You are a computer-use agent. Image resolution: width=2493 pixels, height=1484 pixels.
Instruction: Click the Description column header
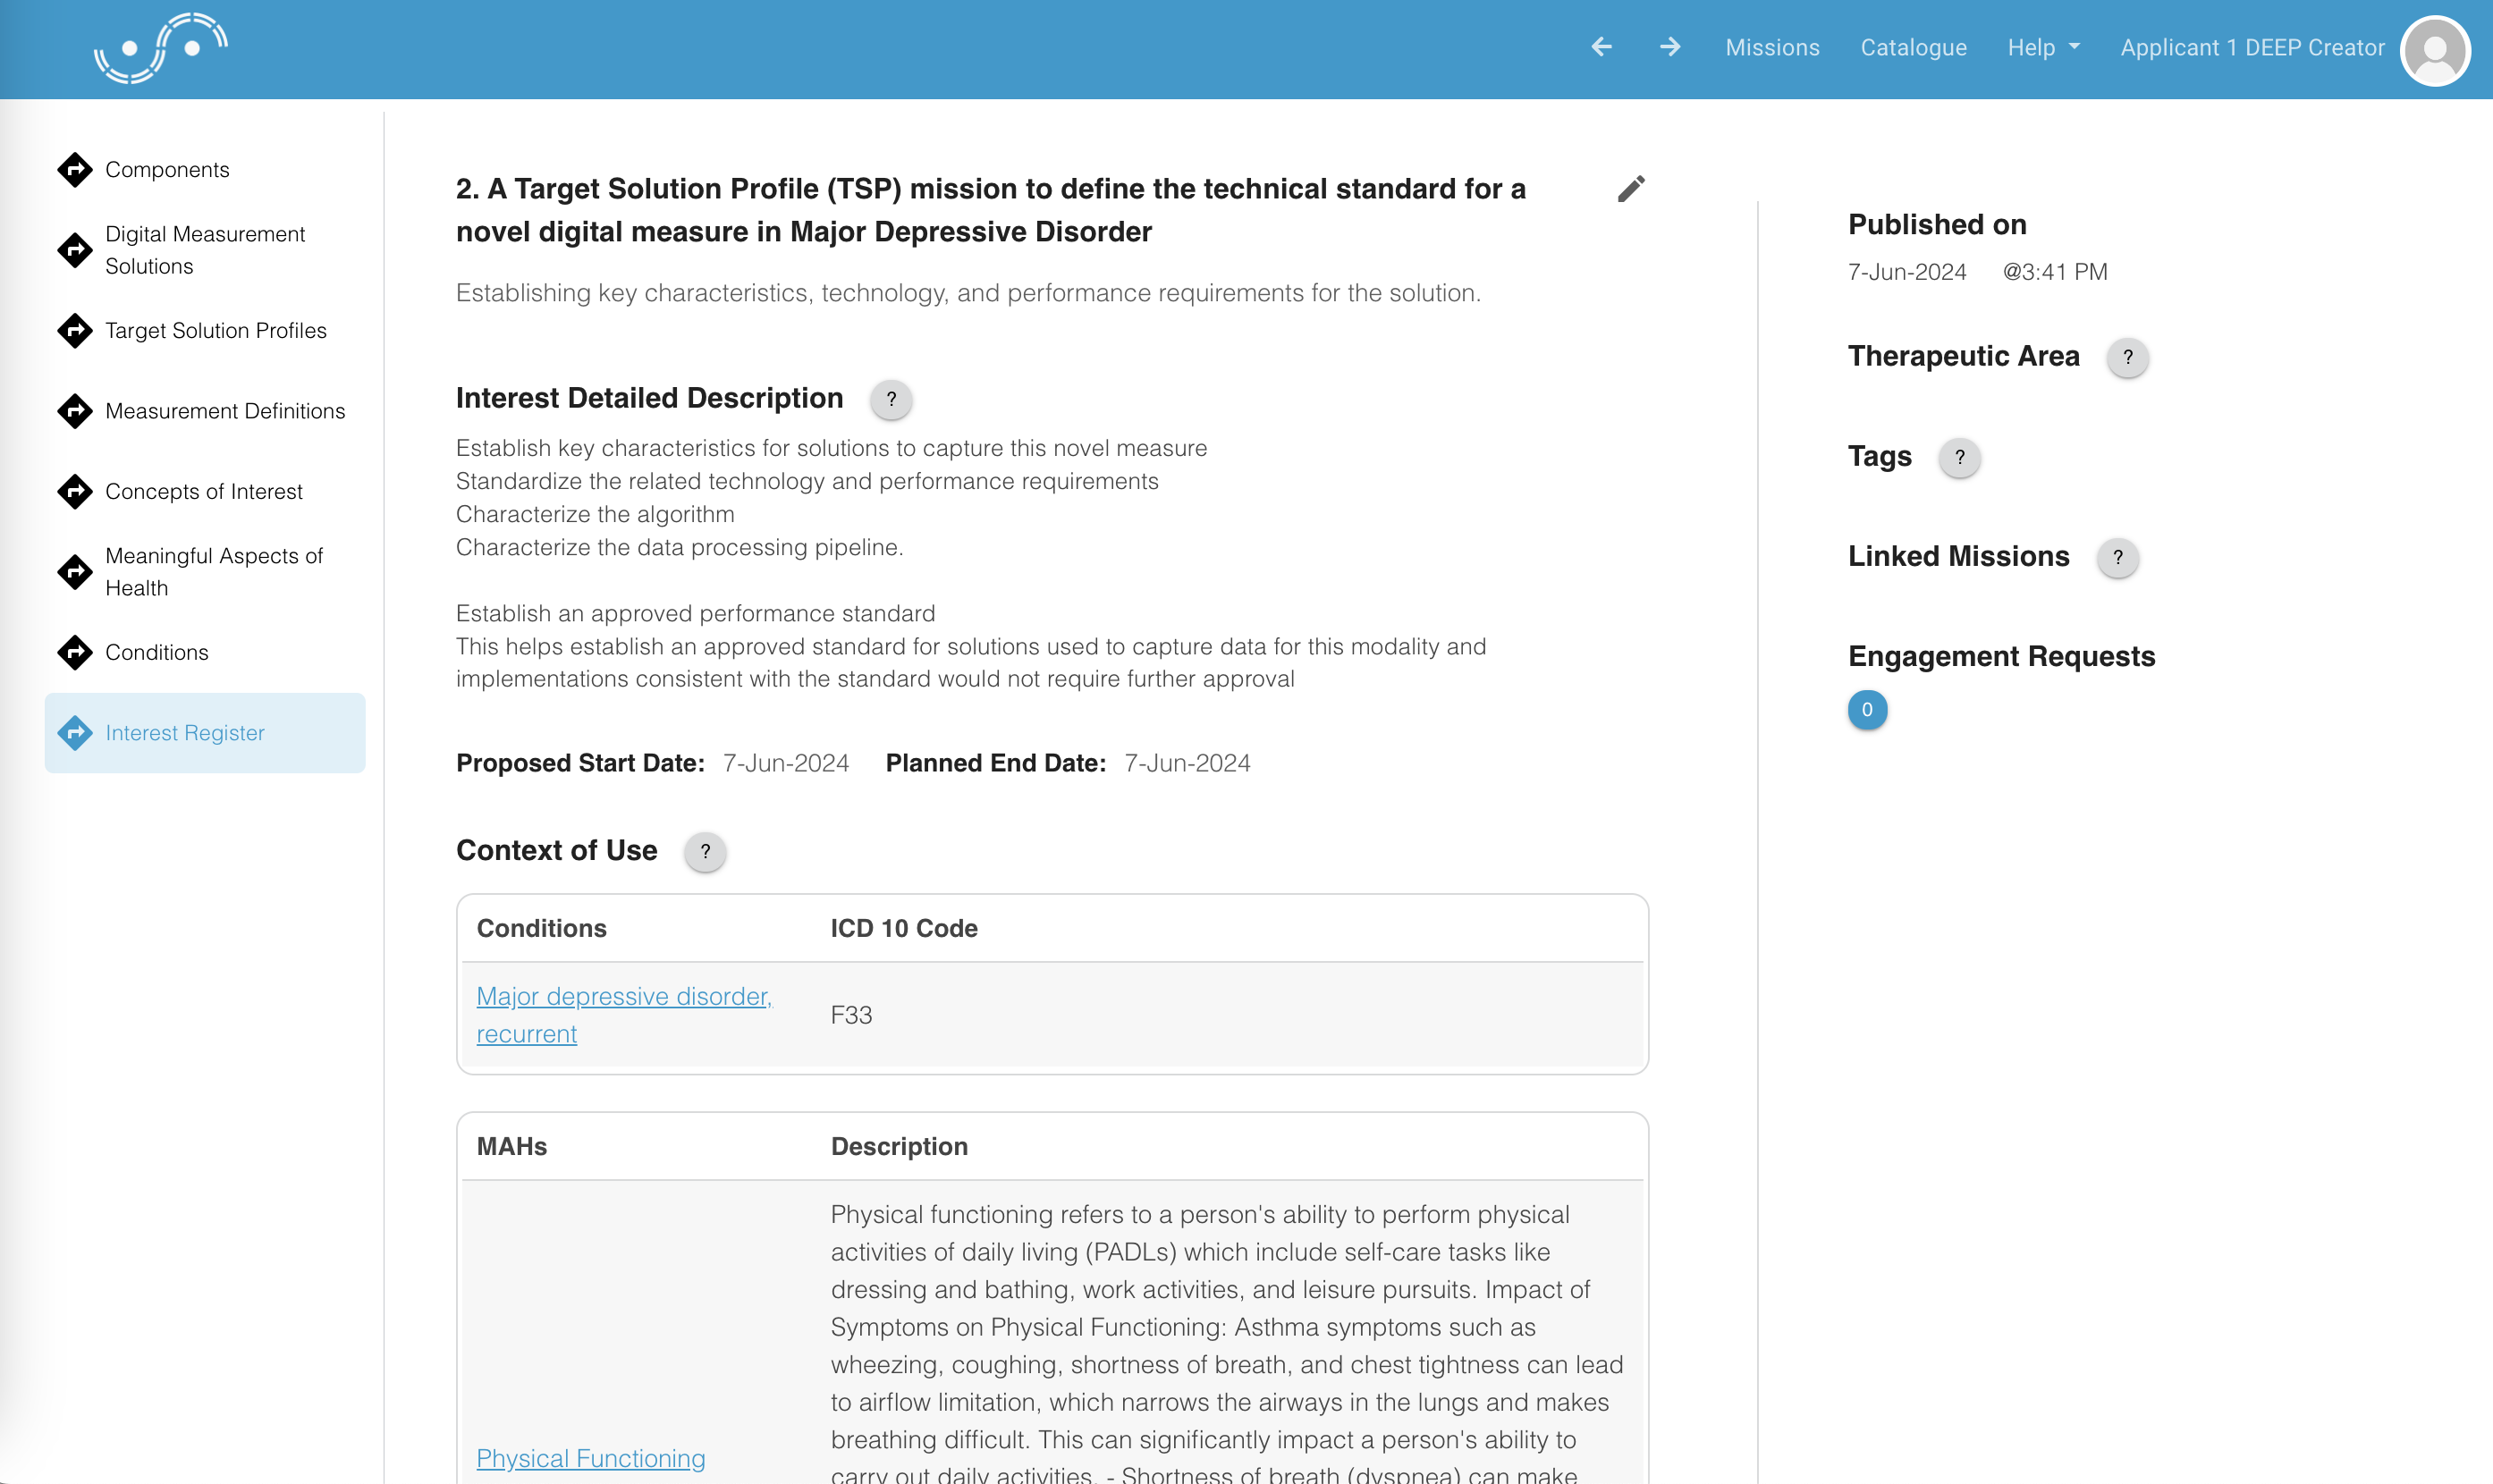(899, 1146)
